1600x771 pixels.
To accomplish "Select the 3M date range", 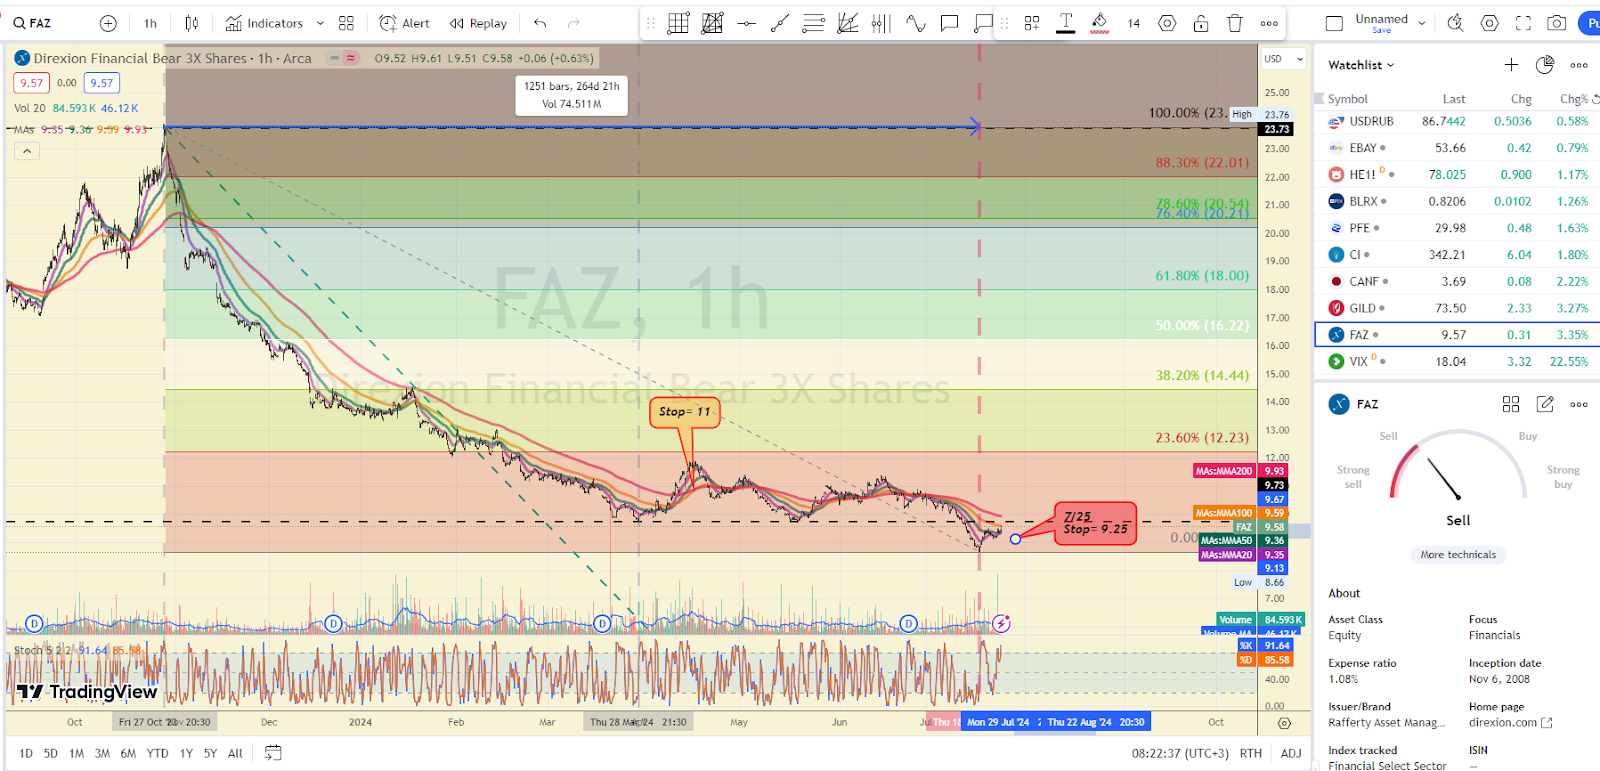I will [x=102, y=753].
